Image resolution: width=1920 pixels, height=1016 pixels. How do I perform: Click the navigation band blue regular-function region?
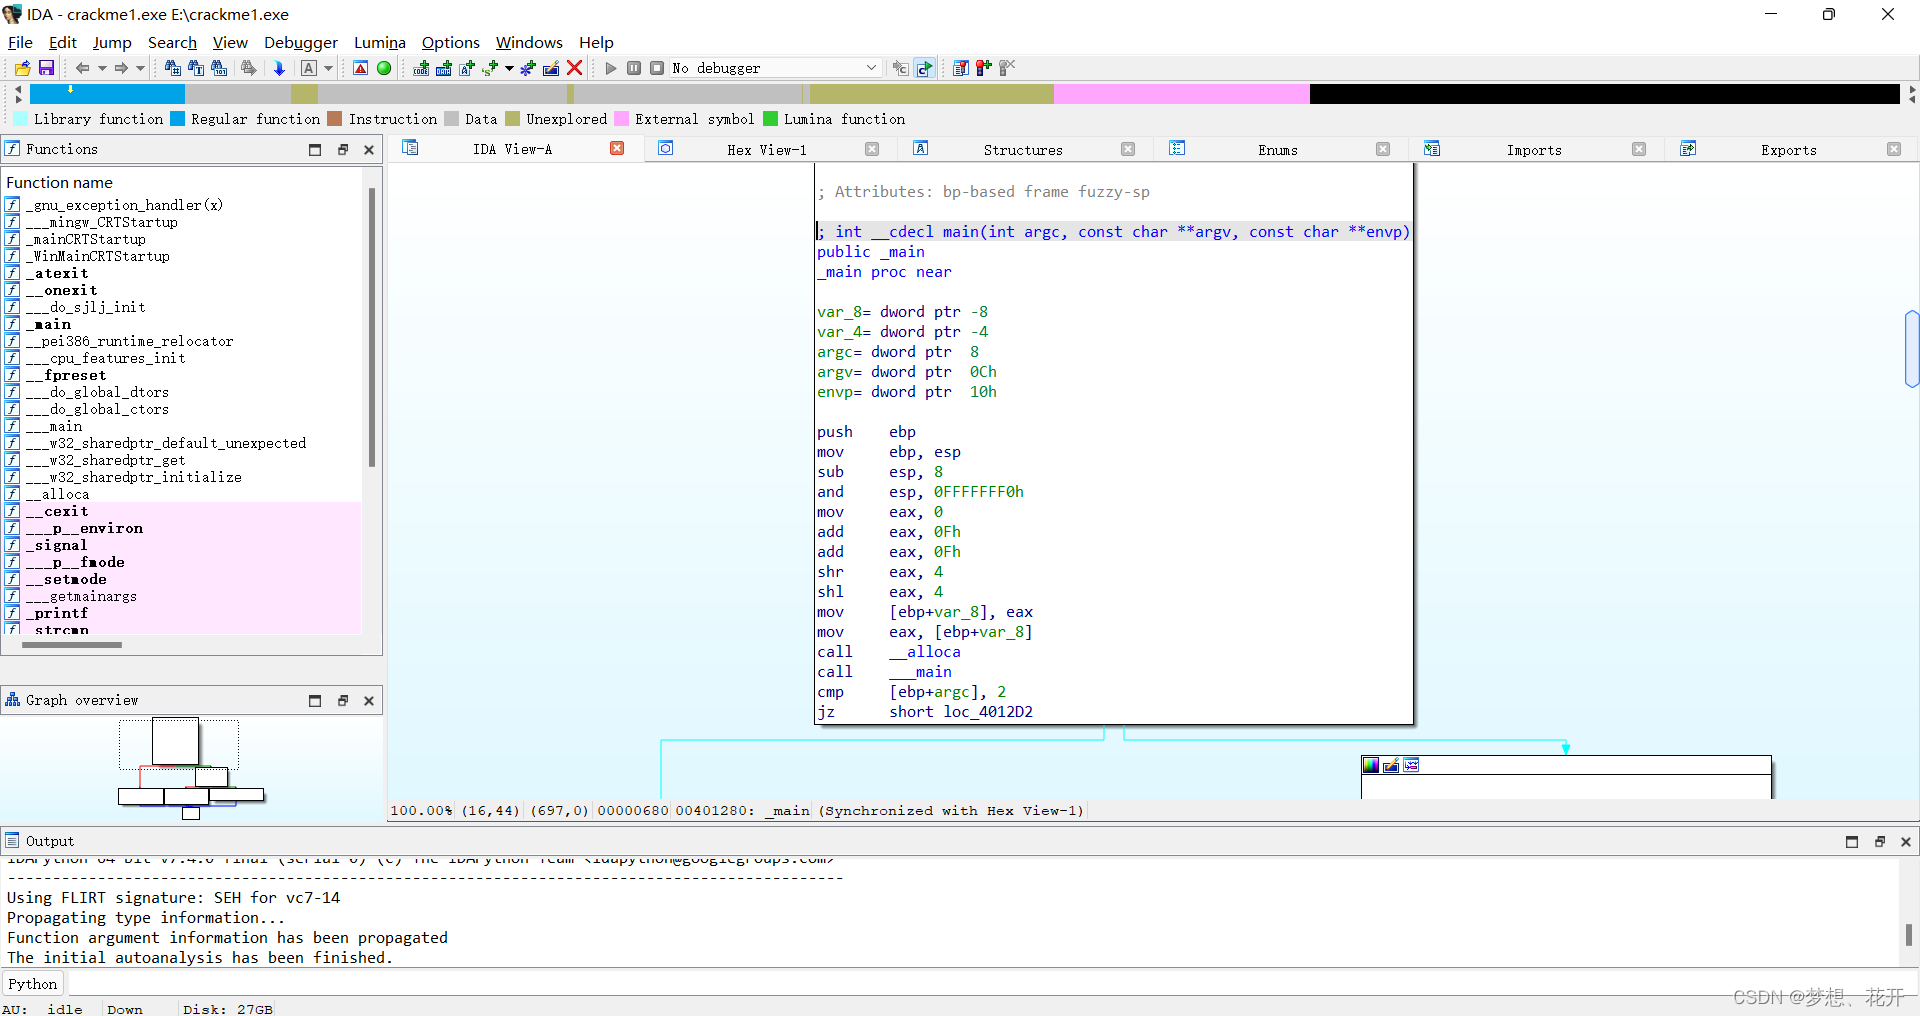click(x=108, y=94)
